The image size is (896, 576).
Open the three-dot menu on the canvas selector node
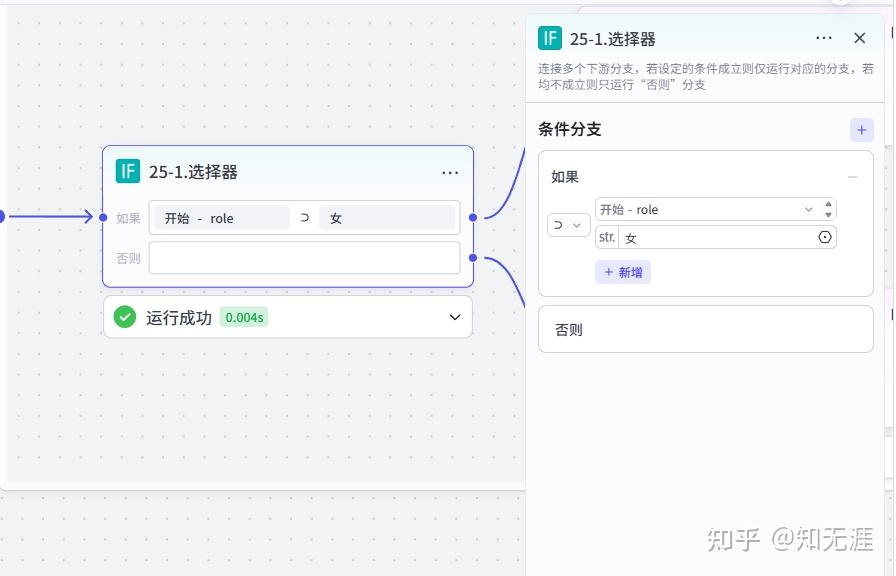click(450, 173)
